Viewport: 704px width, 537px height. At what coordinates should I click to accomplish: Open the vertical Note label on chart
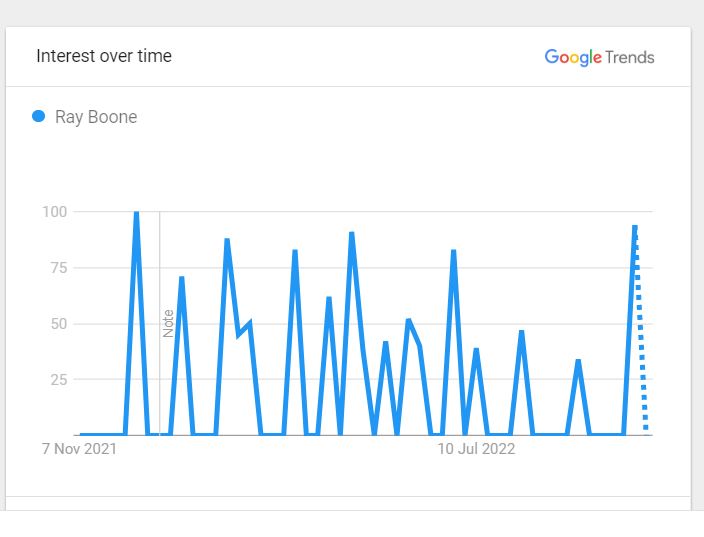168,324
